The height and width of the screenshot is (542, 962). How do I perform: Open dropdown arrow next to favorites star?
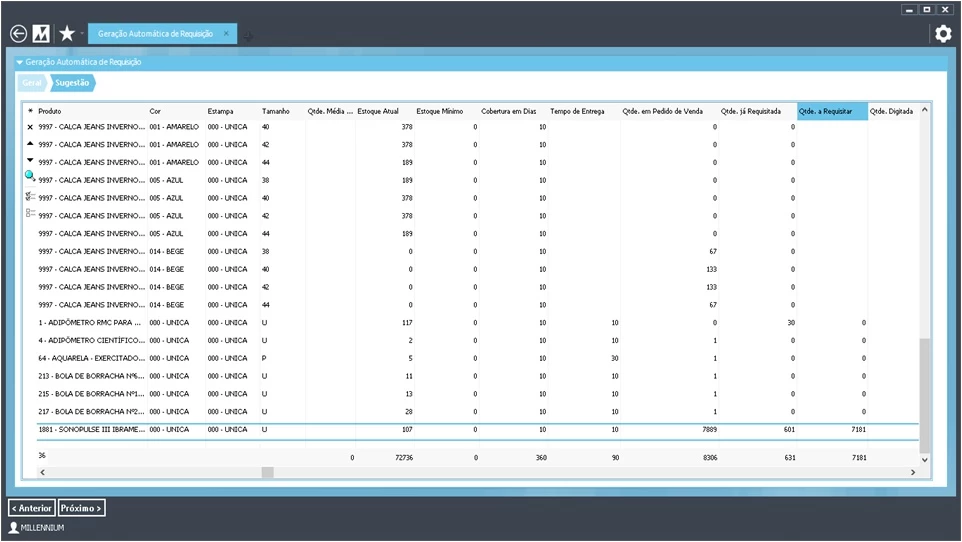(x=82, y=35)
